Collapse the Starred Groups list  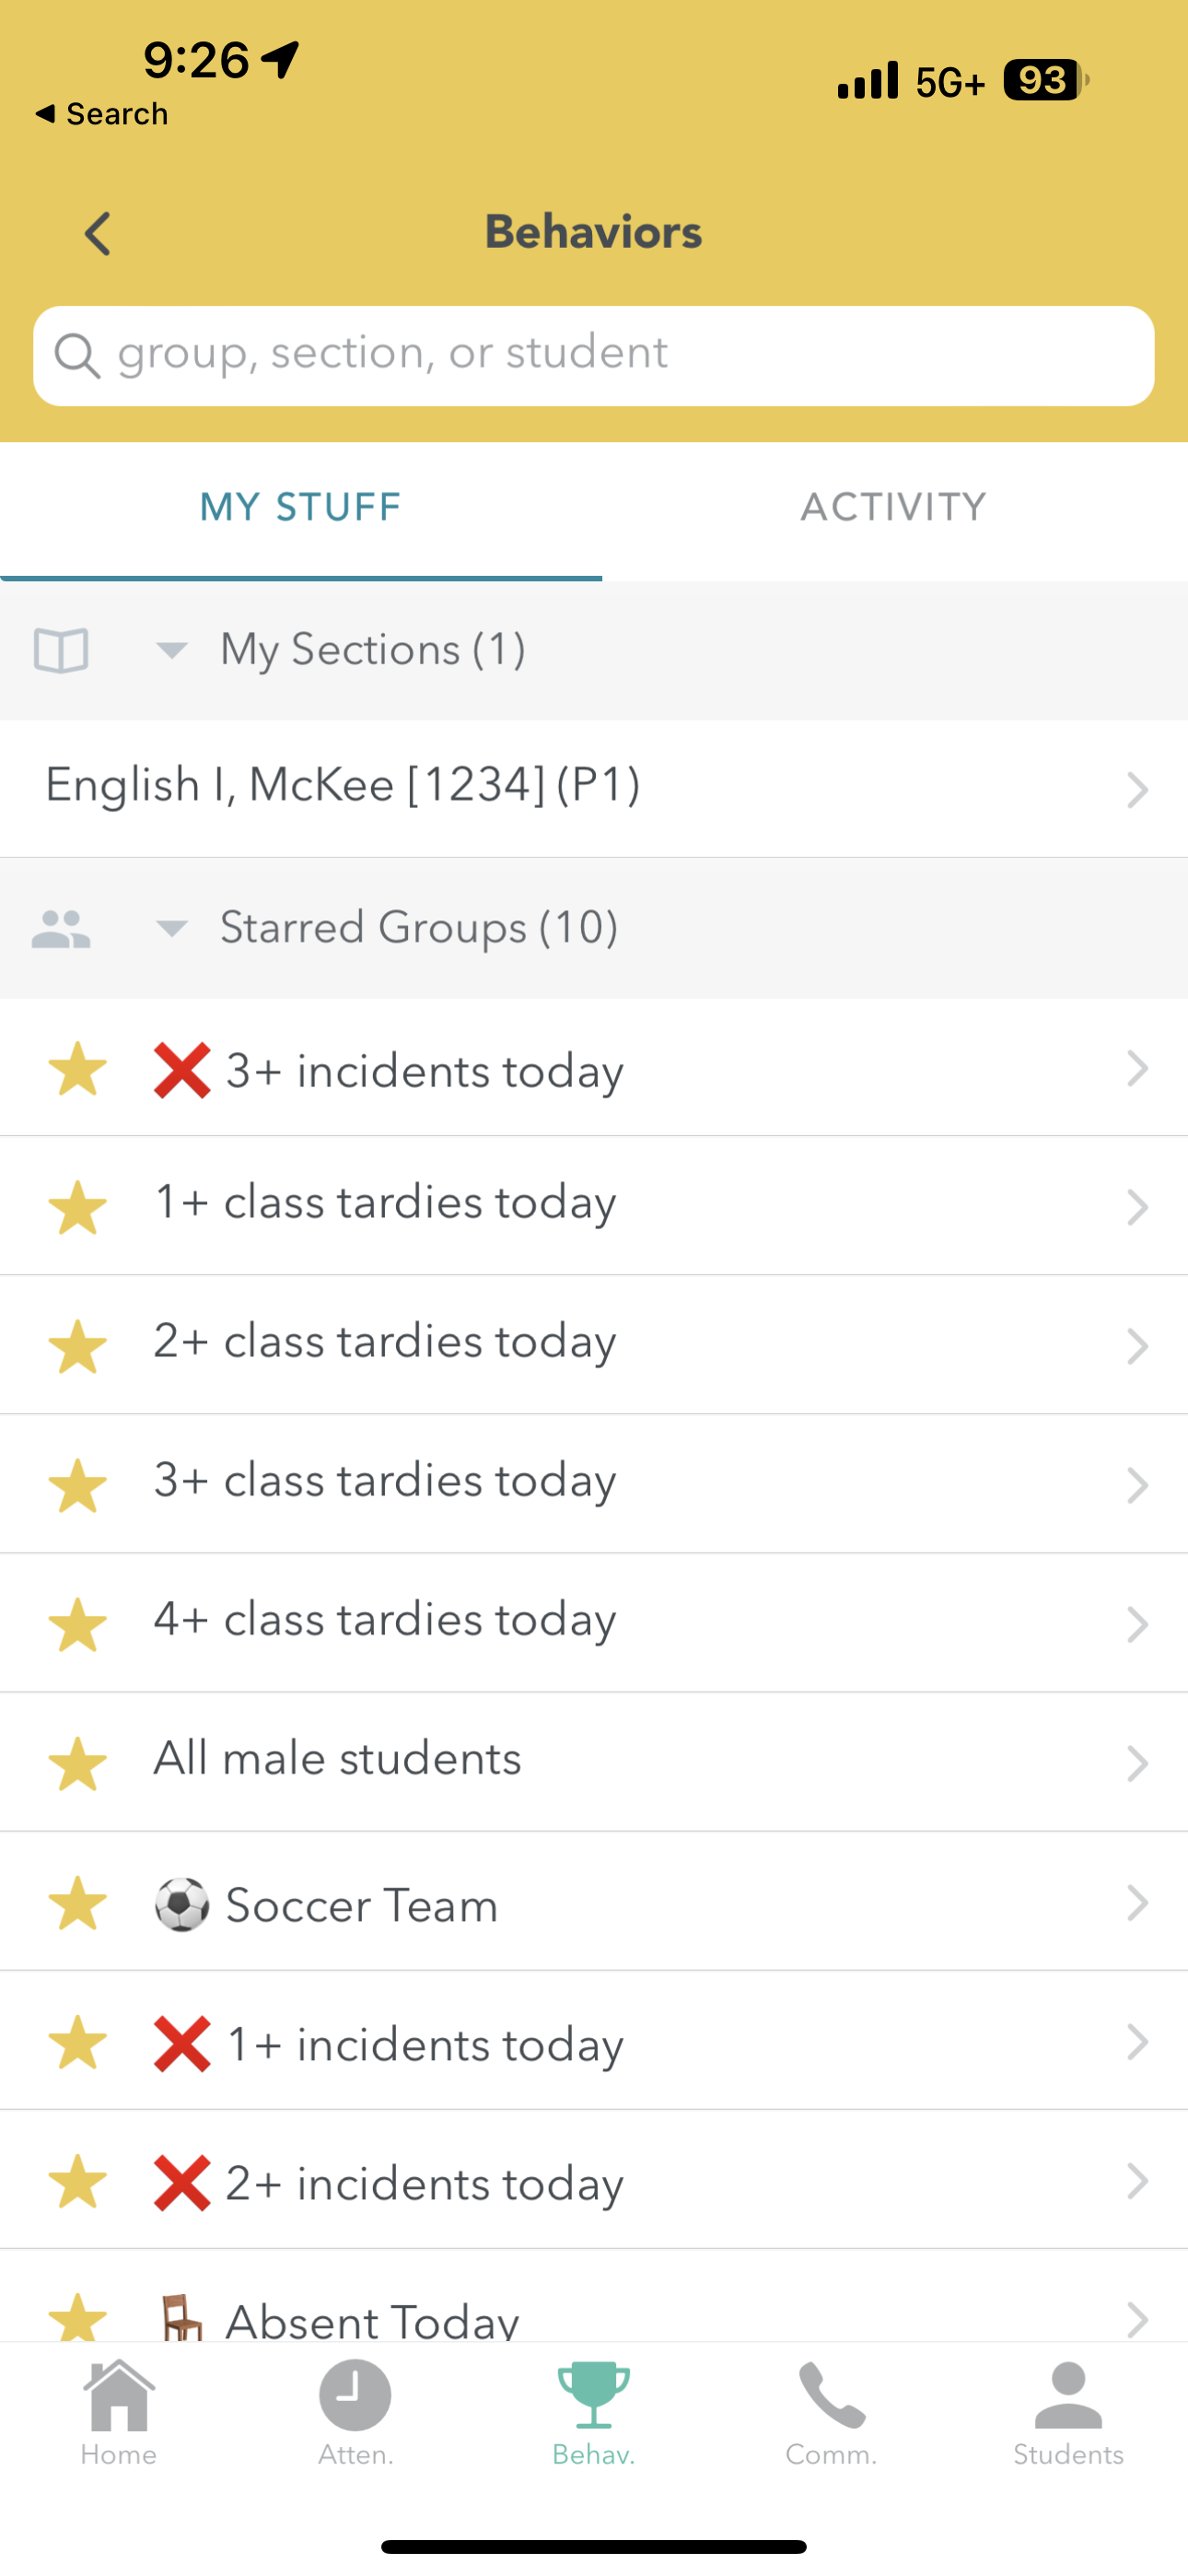(x=172, y=929)
